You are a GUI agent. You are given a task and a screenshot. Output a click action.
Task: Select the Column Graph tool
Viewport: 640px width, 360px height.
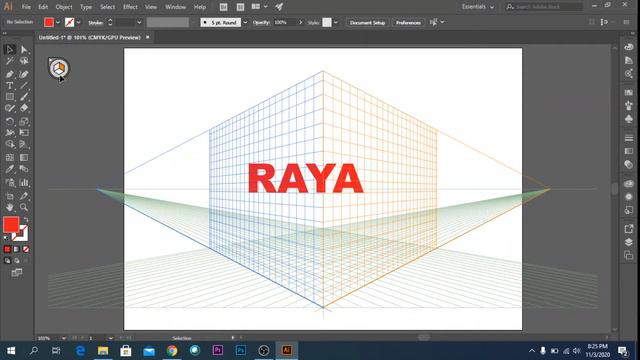tap(24, 182)
